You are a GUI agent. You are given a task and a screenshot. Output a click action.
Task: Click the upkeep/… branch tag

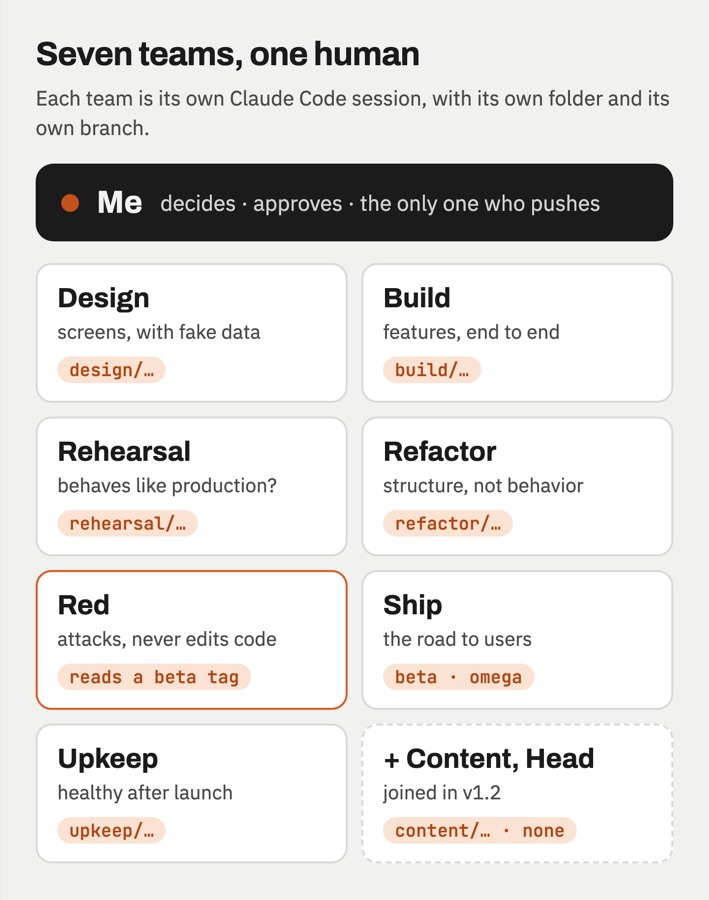[111, 831]
